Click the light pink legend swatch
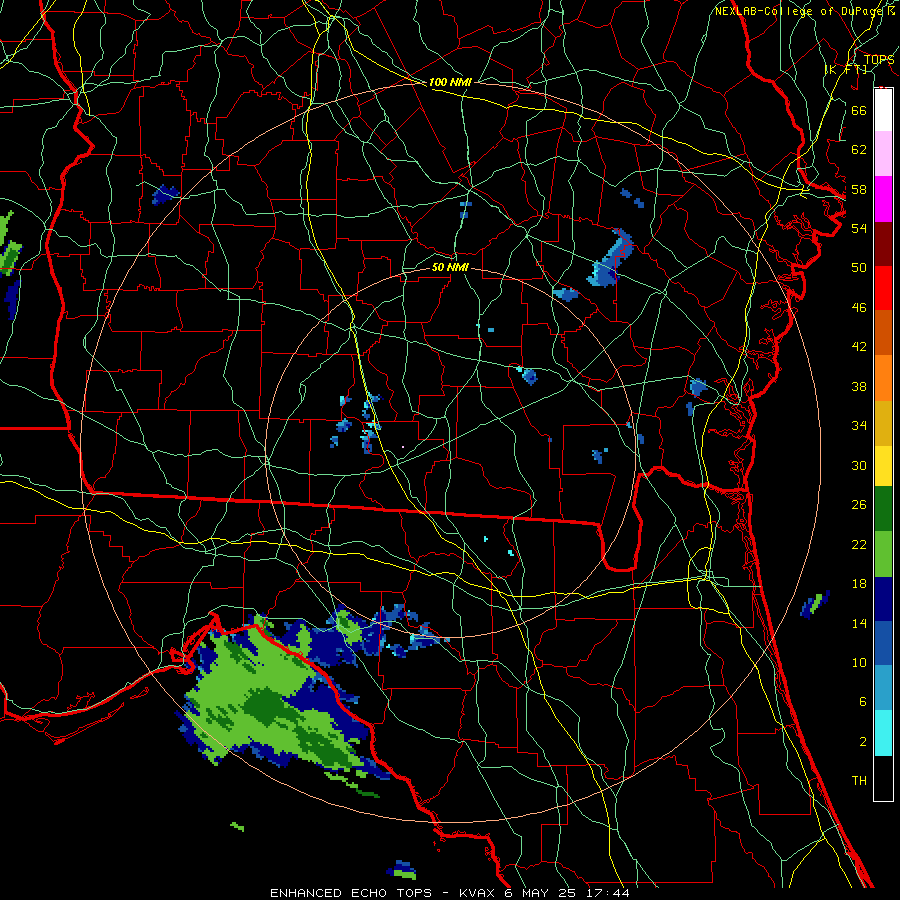Image resolution: width=900 pixels, height=900 pixels. [x=883, y=153]
